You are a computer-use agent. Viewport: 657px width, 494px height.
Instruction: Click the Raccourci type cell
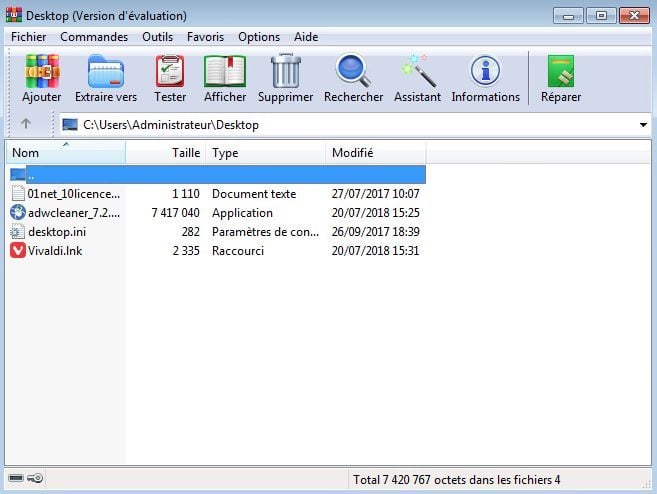(x=238, y=251)
